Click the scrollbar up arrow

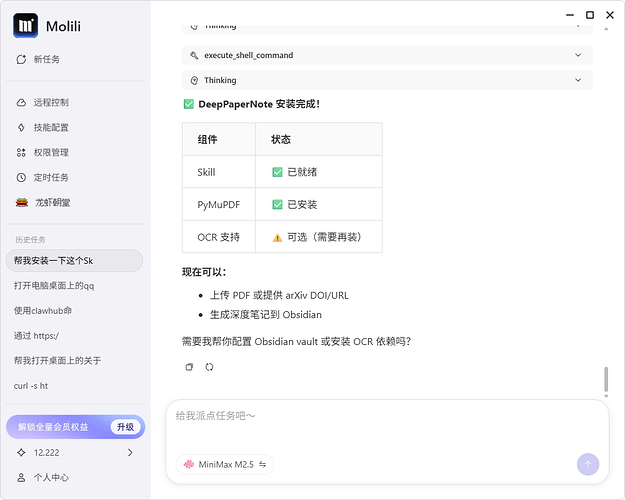[606, 29]
